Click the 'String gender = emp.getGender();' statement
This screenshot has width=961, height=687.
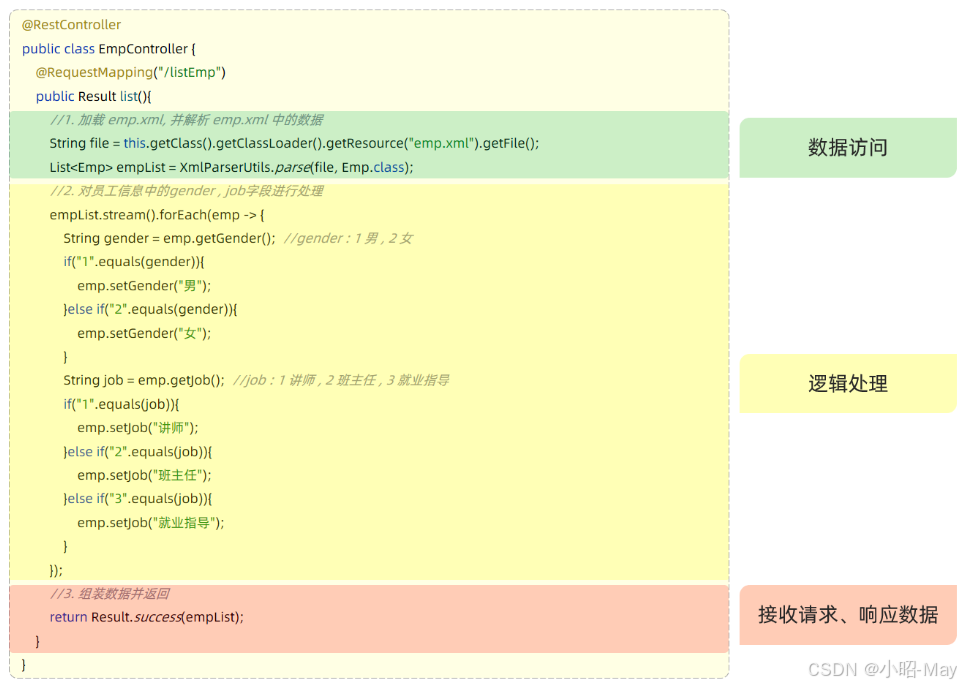click(x=169, y=238)
